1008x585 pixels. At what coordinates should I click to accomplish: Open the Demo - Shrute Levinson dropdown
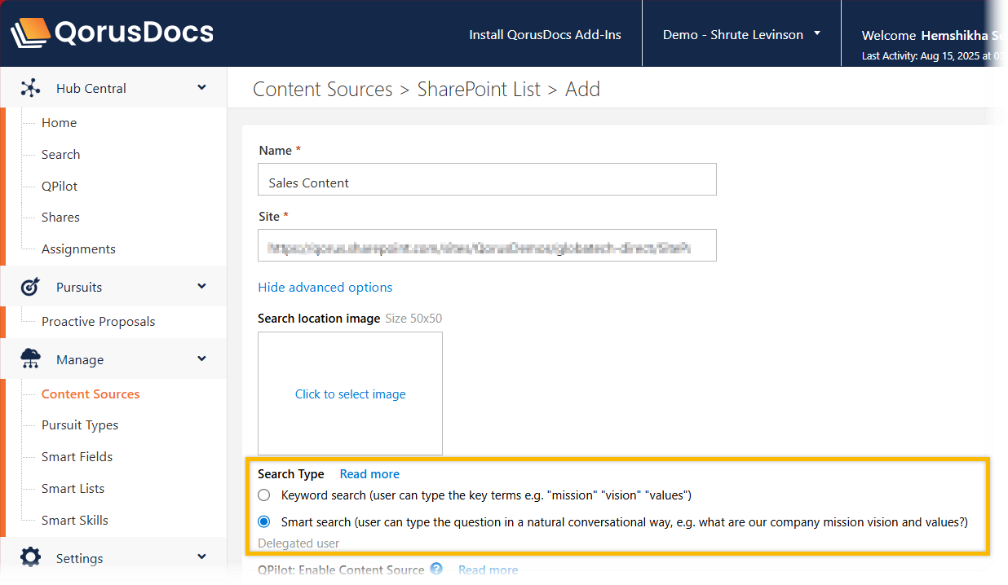(741, 34)
